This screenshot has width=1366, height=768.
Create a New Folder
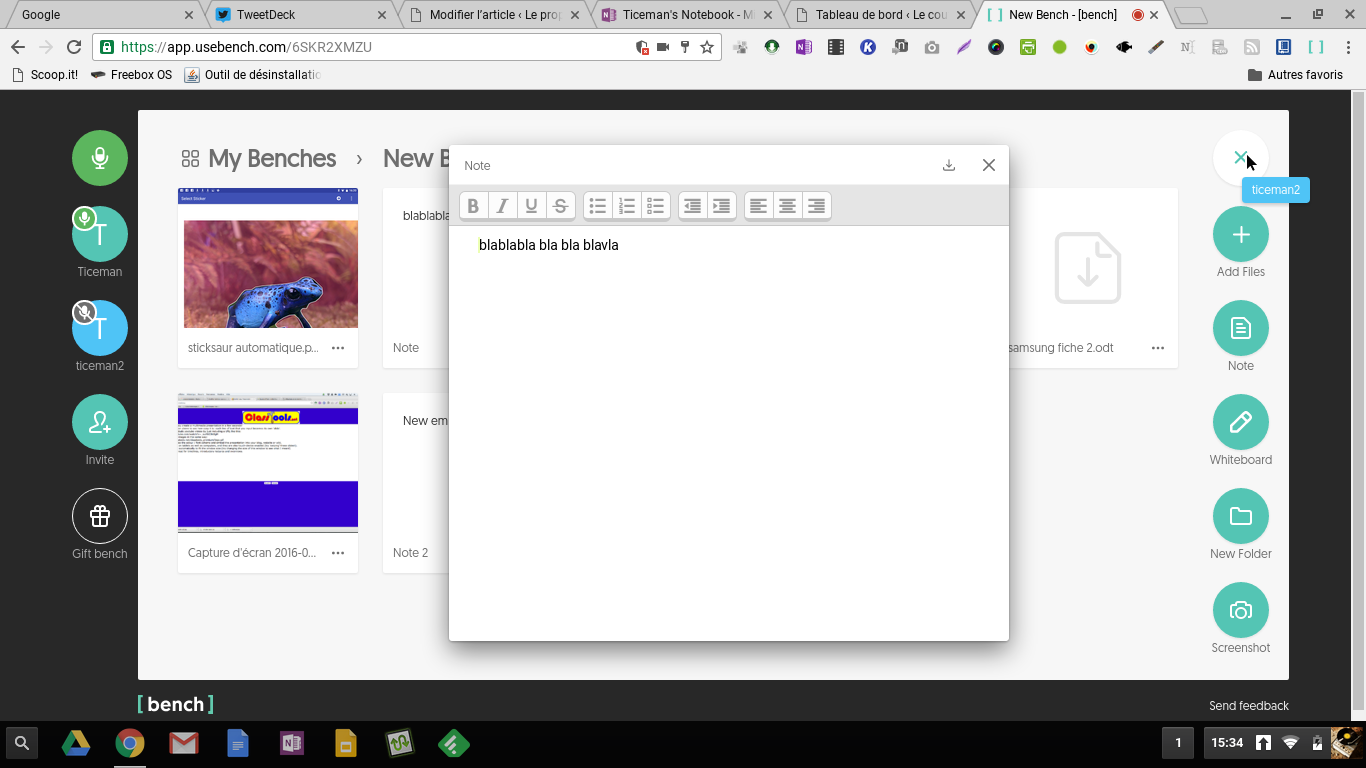click(x=1241, y=516)
